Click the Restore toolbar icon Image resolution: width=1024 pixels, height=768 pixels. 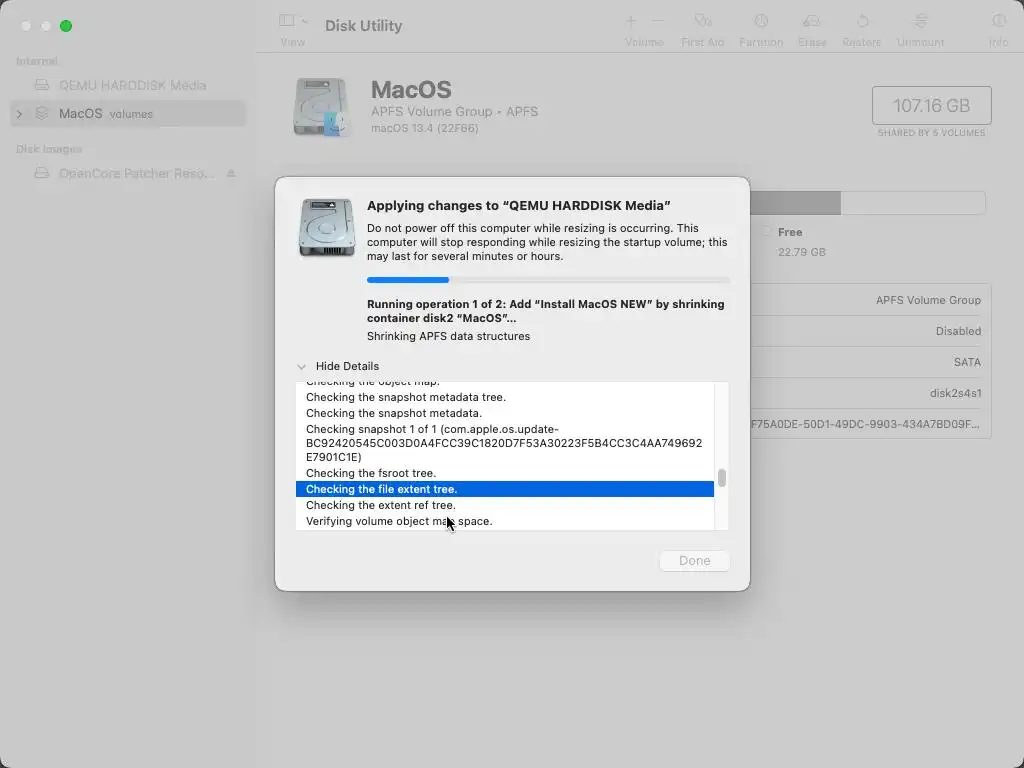tap(862, 21)
